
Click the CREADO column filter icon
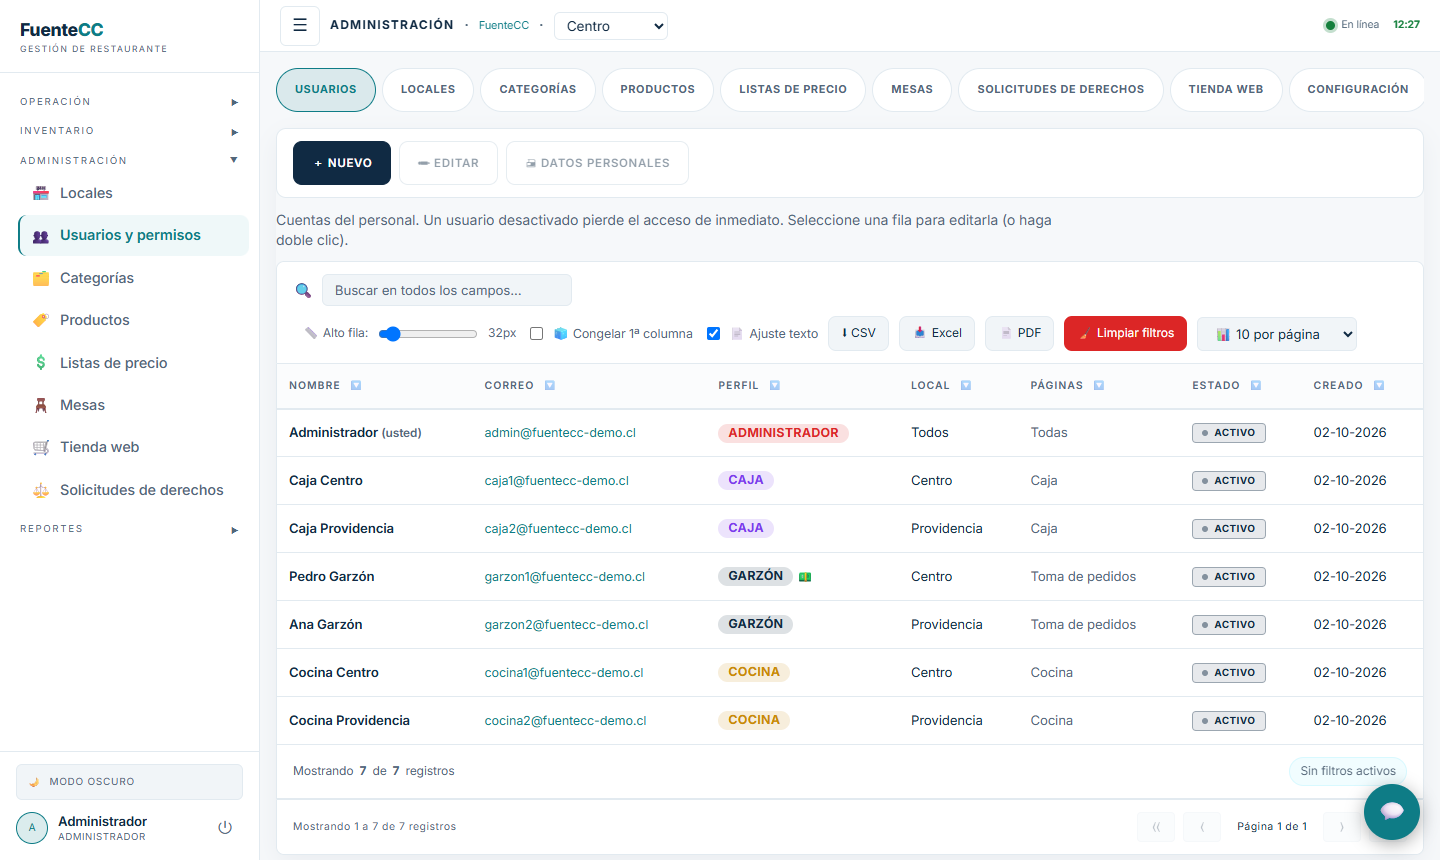point(1379,386)
